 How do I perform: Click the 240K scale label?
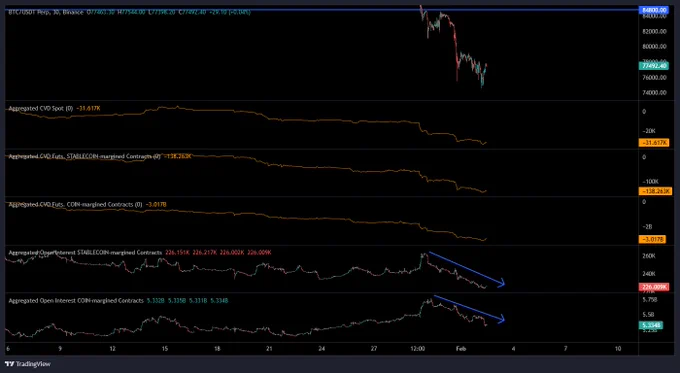pos(649,274)
